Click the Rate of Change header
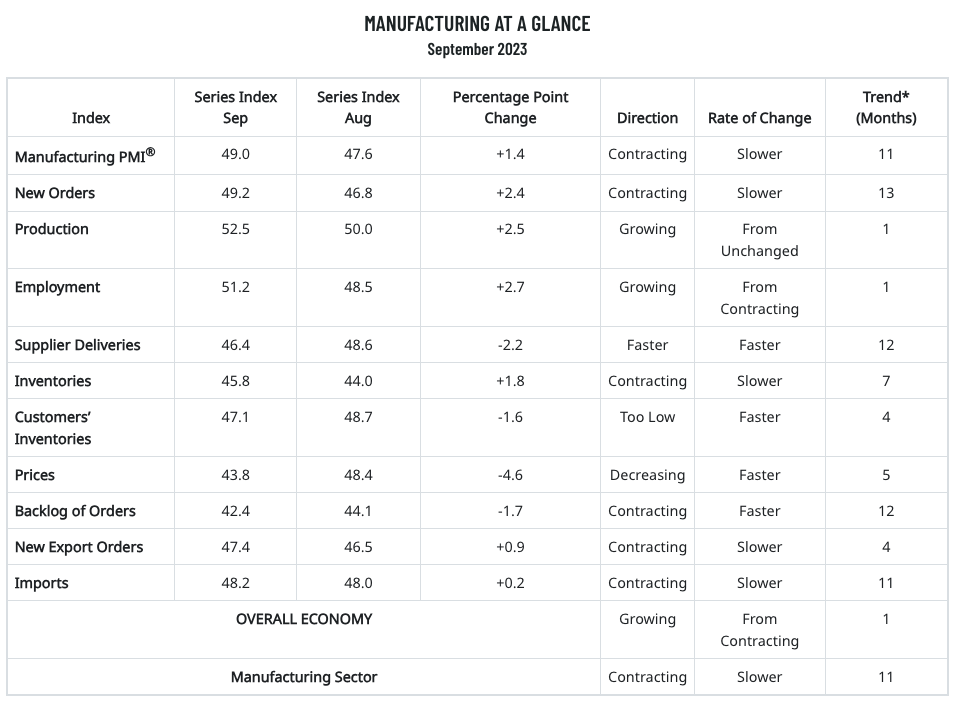Screen dimensions: 959x703 pos(759,118)
